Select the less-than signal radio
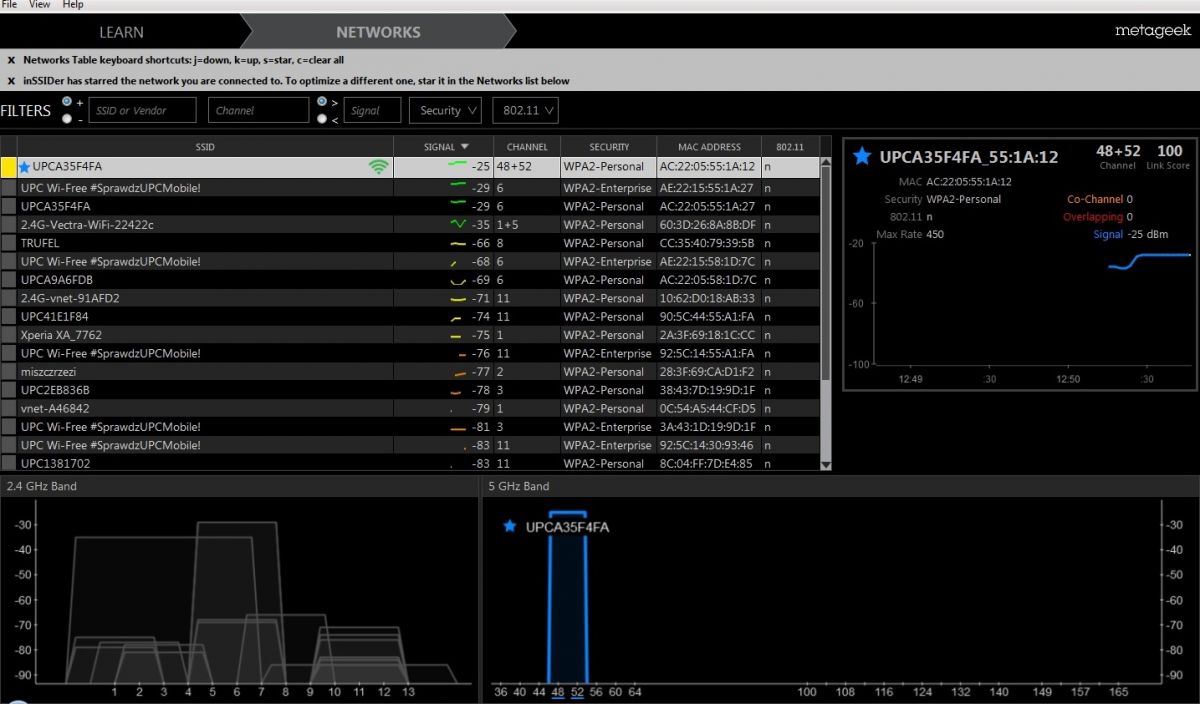Image resolution: width=1200 pixels, height=704 pixels. pyautogui.click(x=322, y=119)
